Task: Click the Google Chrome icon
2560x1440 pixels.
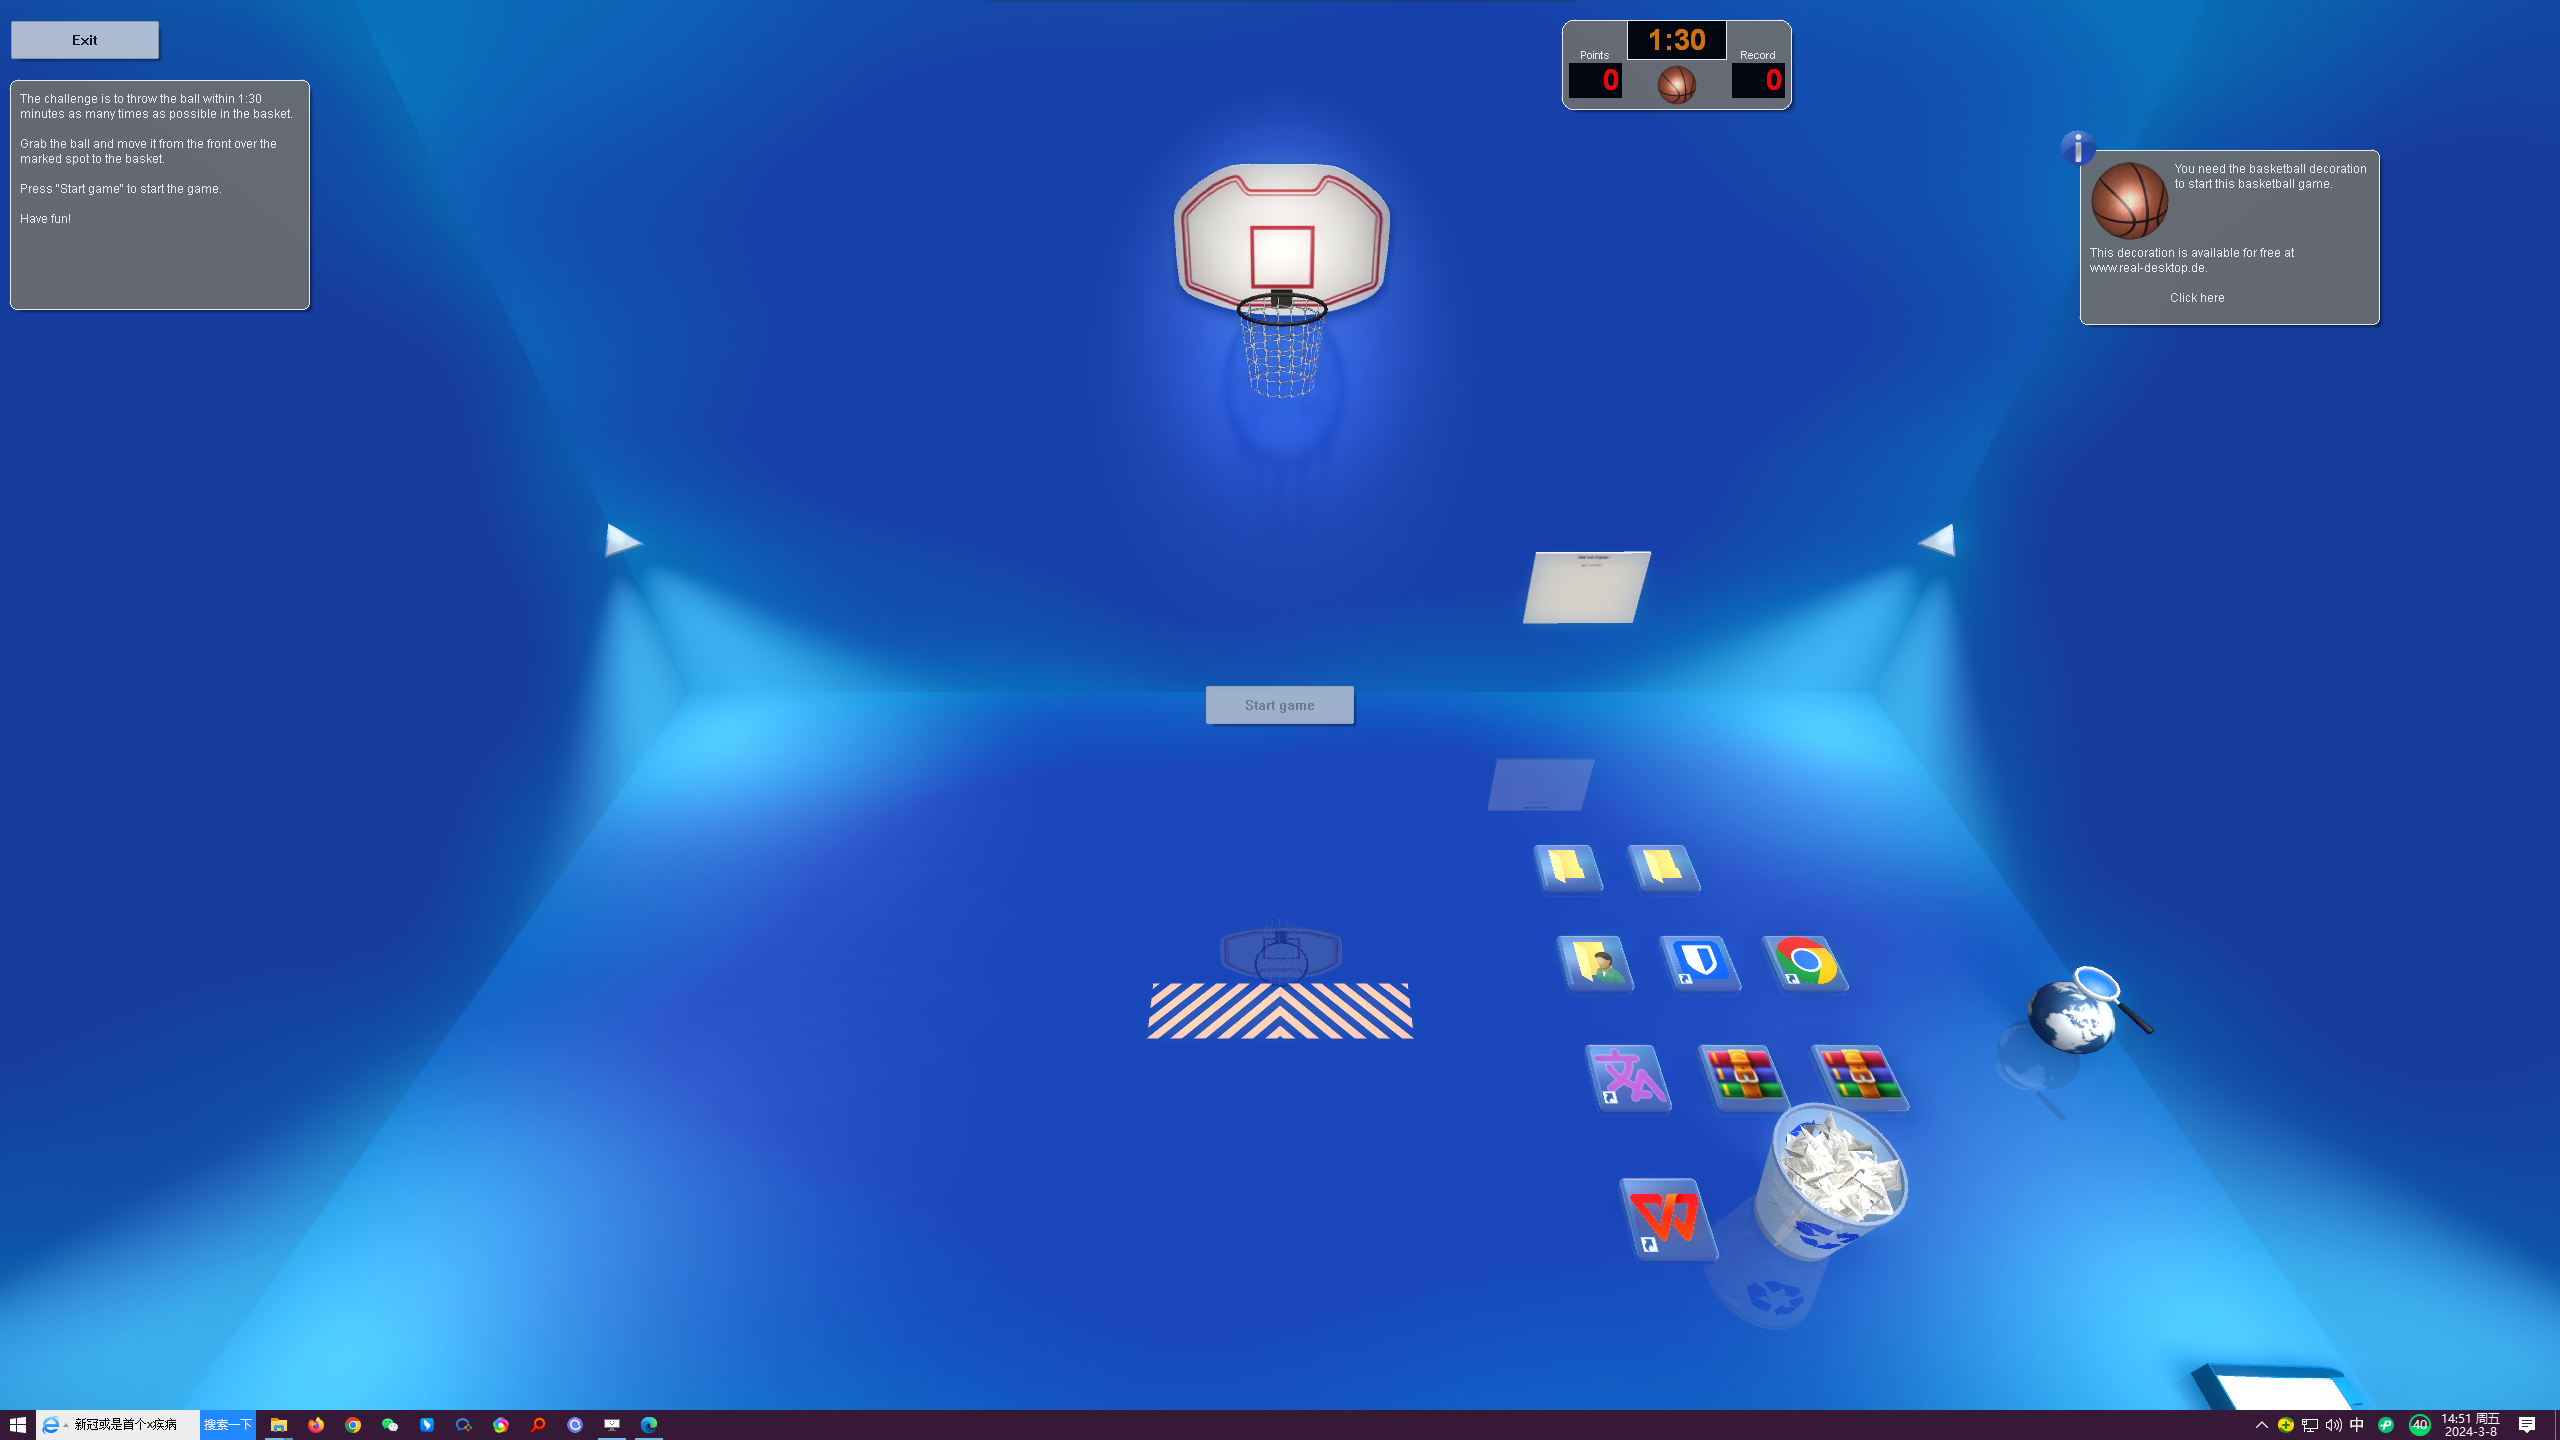Action: coord(1807,960)
